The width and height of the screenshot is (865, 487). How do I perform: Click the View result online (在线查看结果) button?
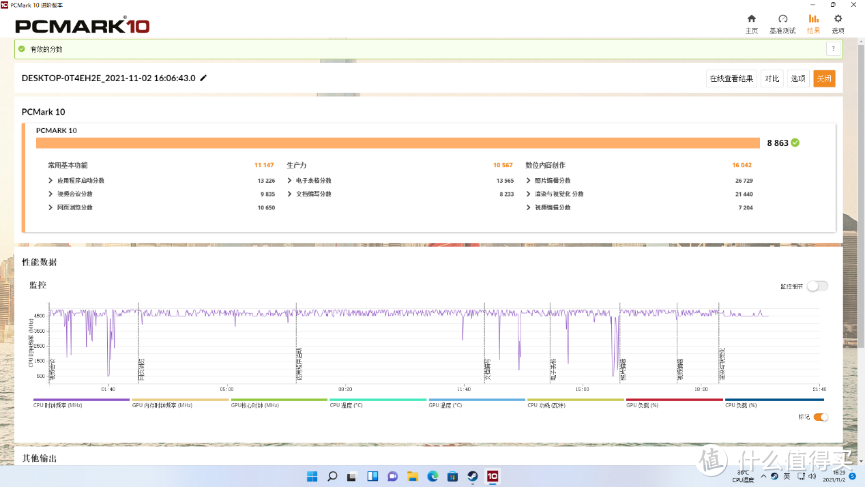click(x=731, y=78)
